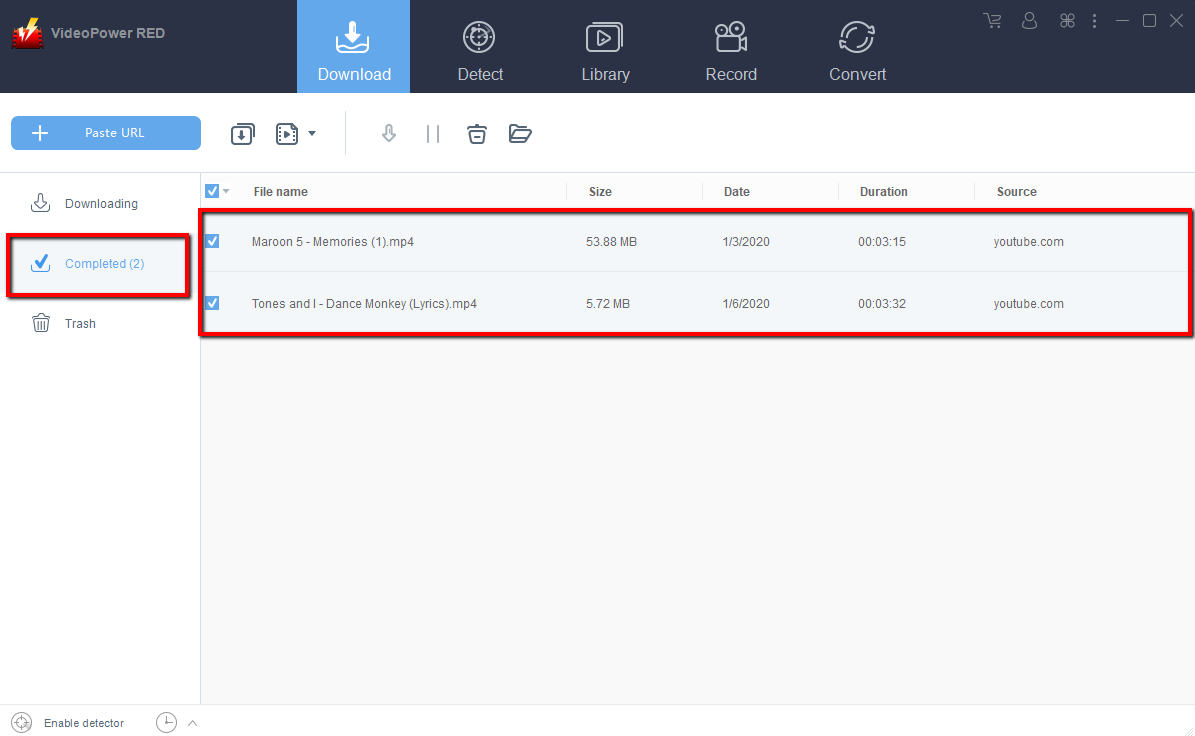Click the start download arrow icon
This screenshot has width=1195, height=736.
(x=389, y=134)
